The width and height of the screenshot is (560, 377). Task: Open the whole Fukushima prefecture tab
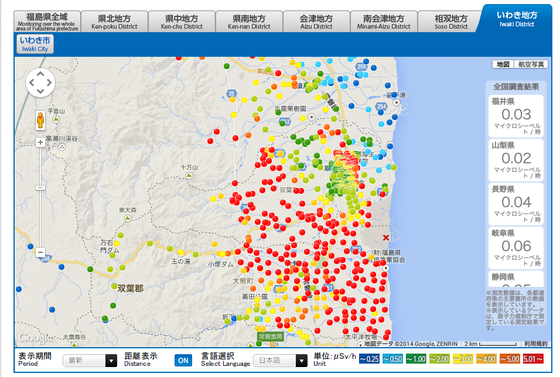[47, 21]
